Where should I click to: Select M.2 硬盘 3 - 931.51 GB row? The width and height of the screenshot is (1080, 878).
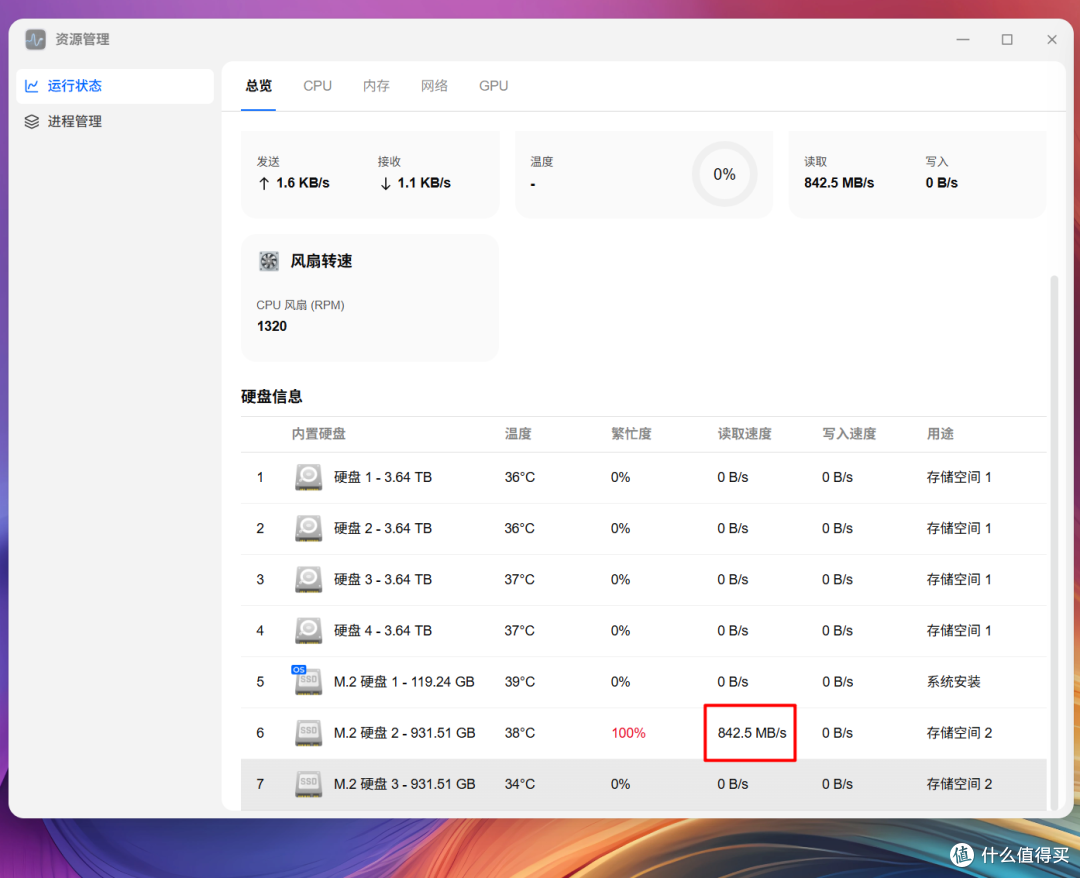(643, 784)
